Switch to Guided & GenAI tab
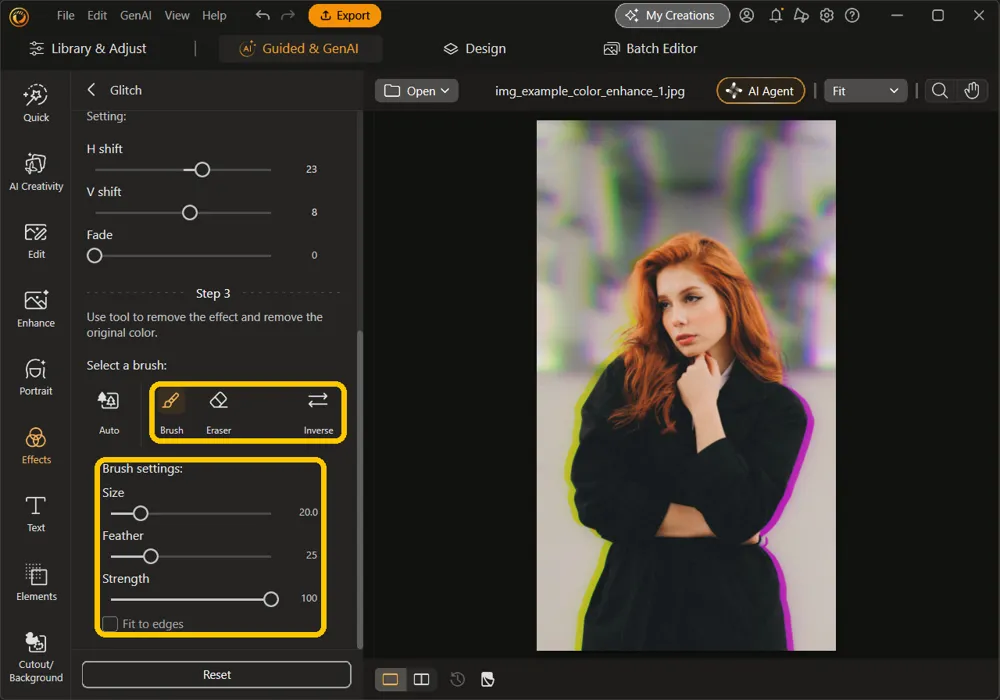 [299, 48]
